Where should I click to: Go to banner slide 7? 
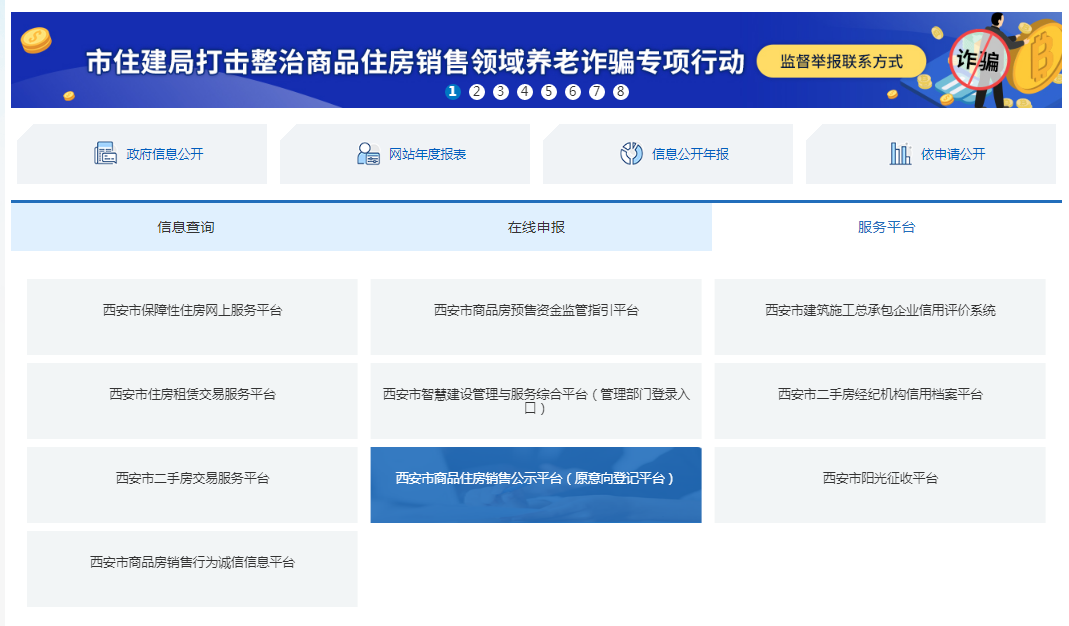coord(597,91)
